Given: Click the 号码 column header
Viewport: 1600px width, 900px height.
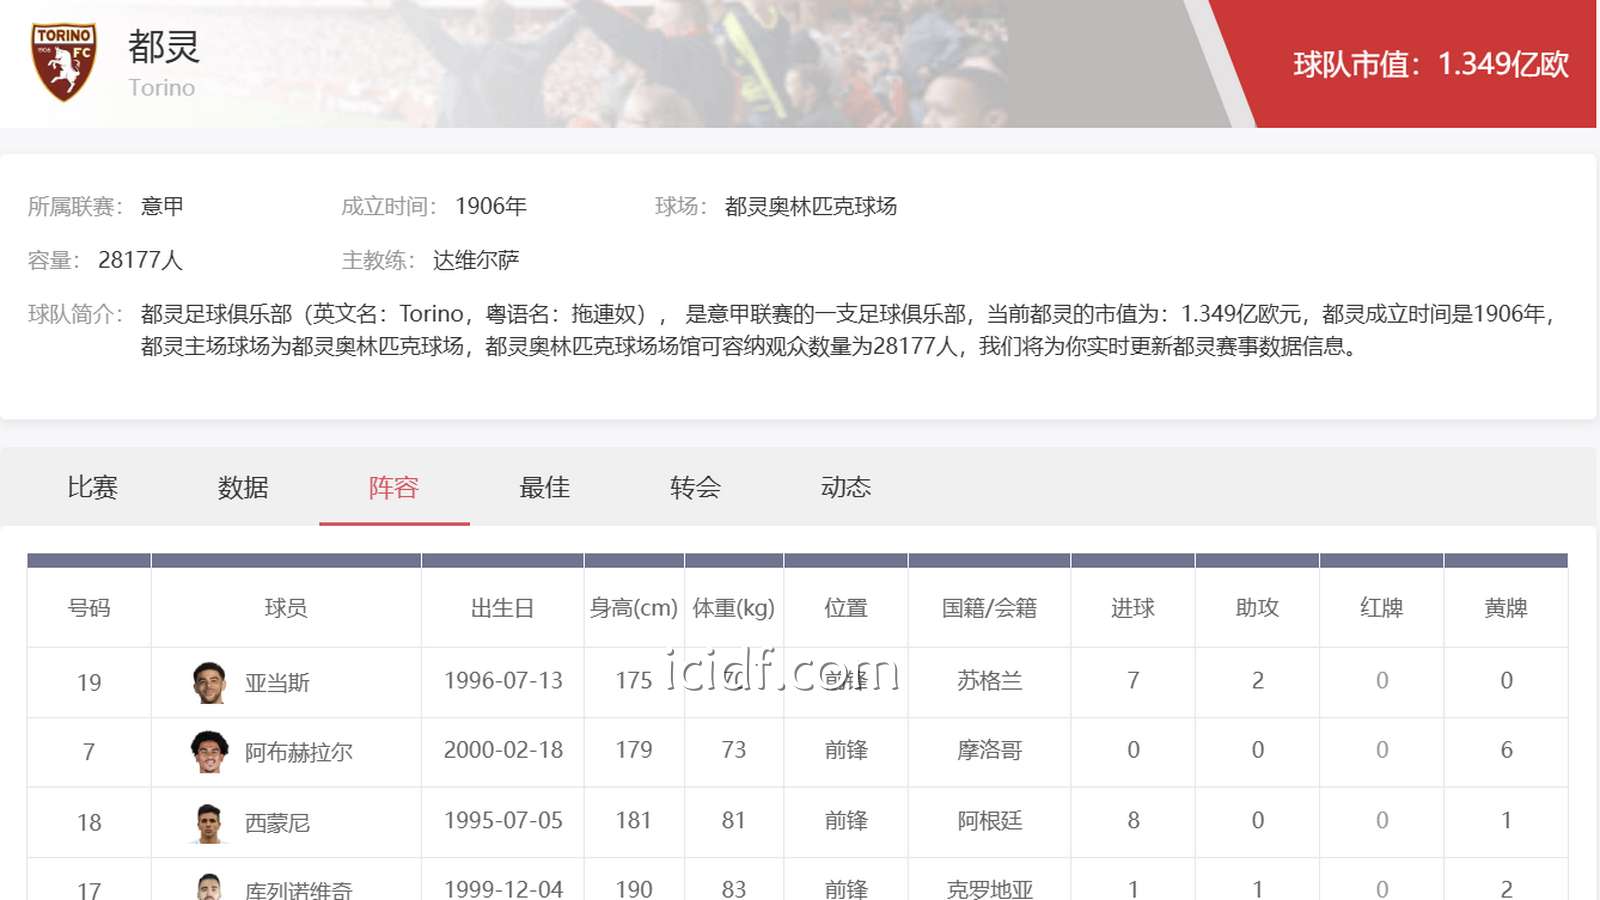Looking at the screenshot, I should tap(89, 608).
